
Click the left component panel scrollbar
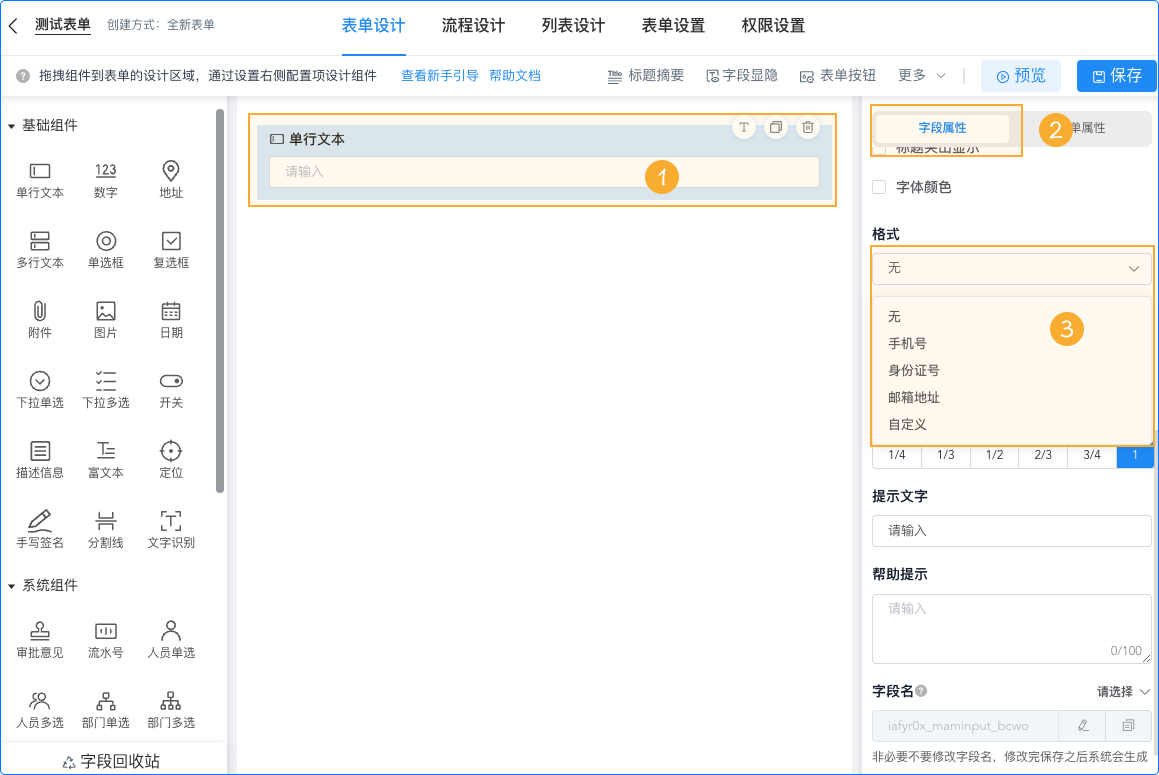[220, 300]
